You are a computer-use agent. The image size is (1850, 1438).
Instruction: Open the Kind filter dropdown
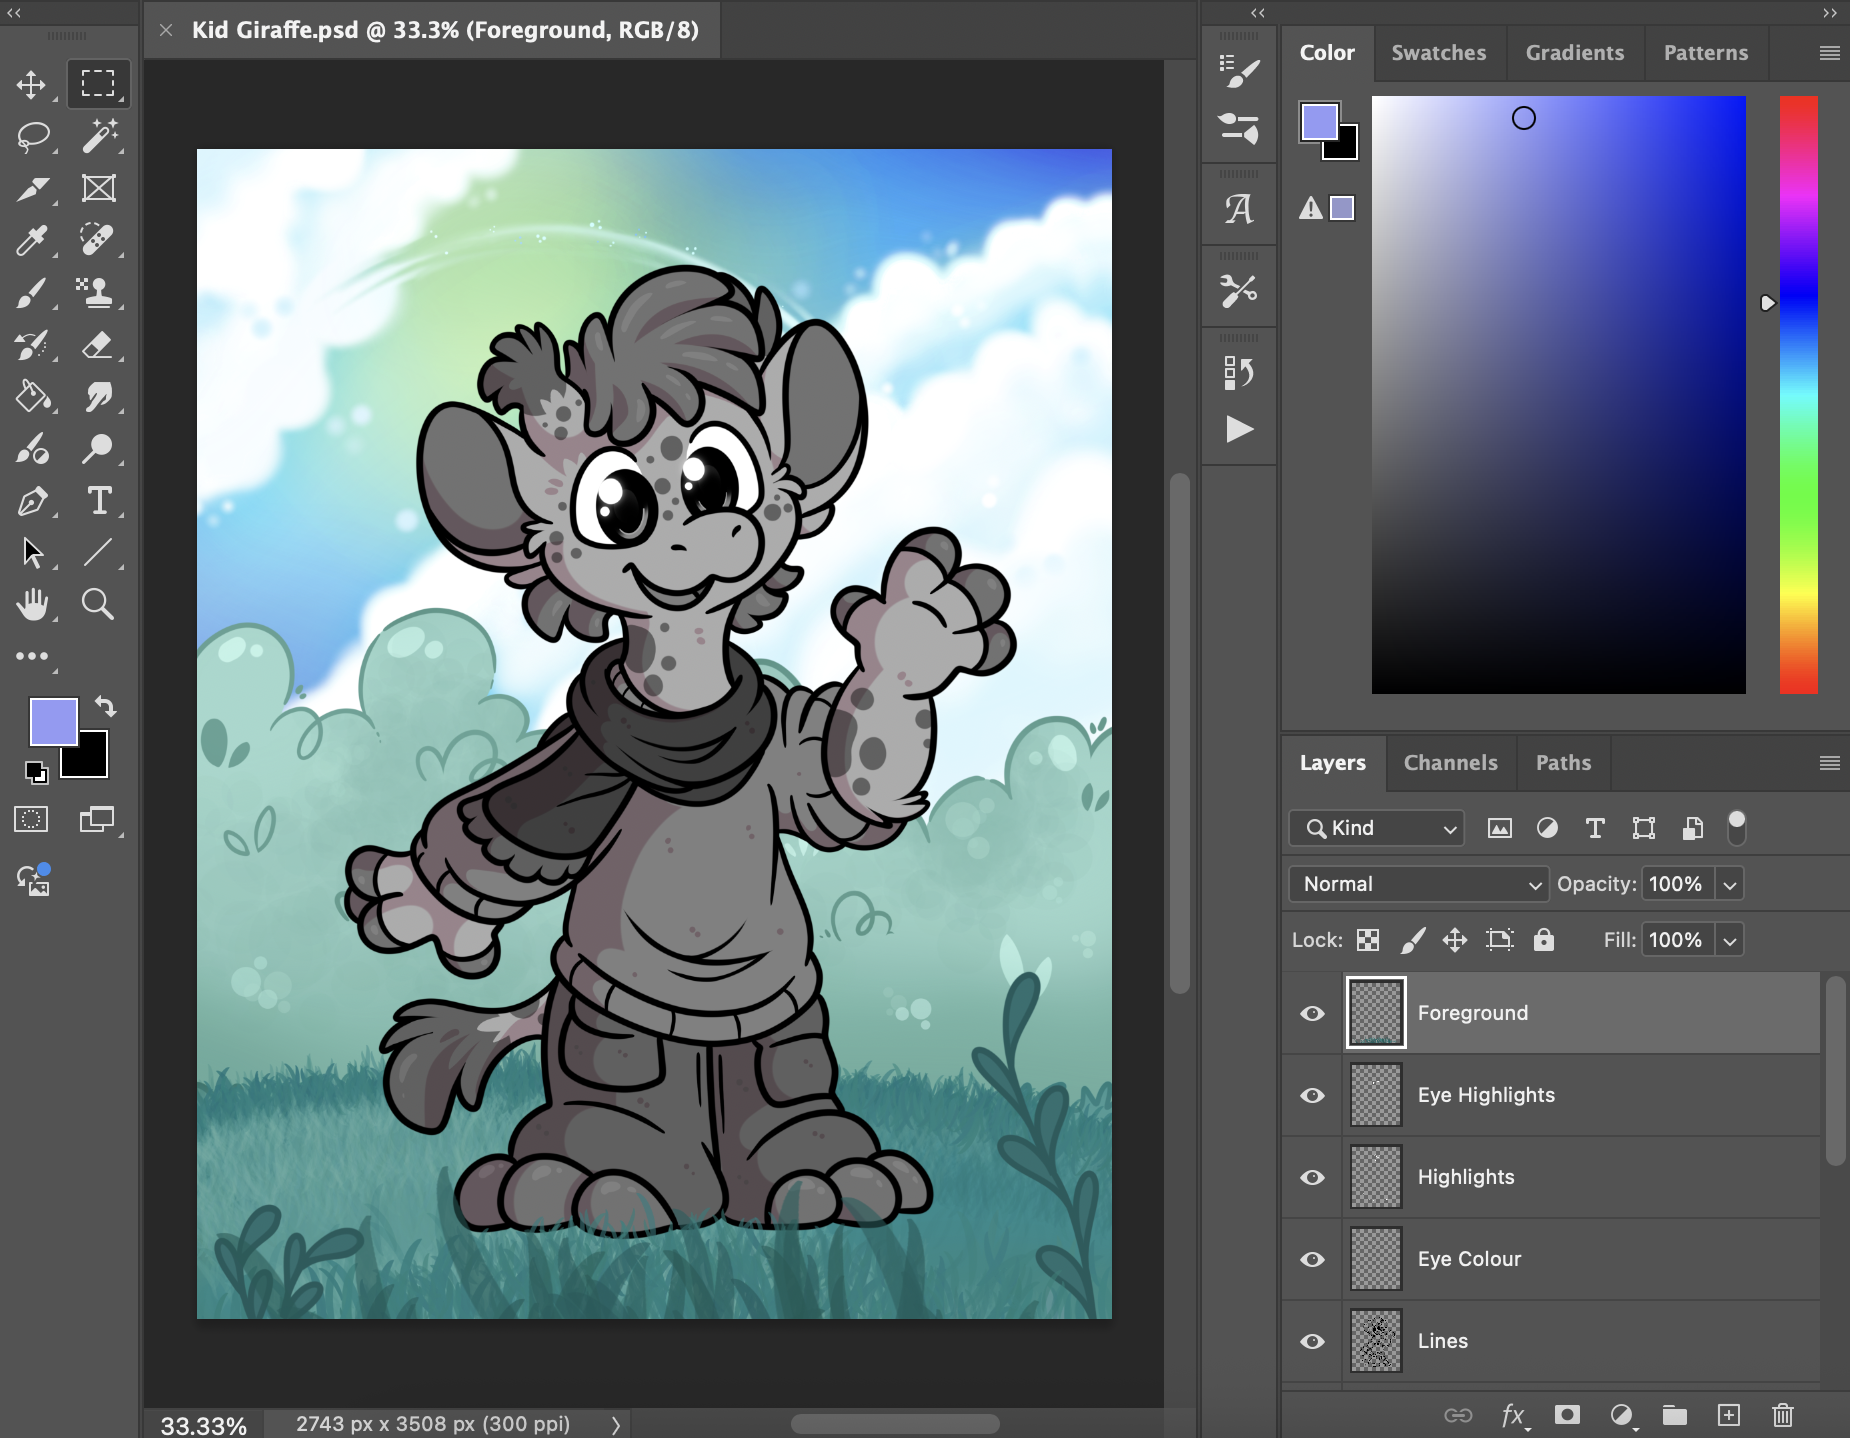point(1377,828)
